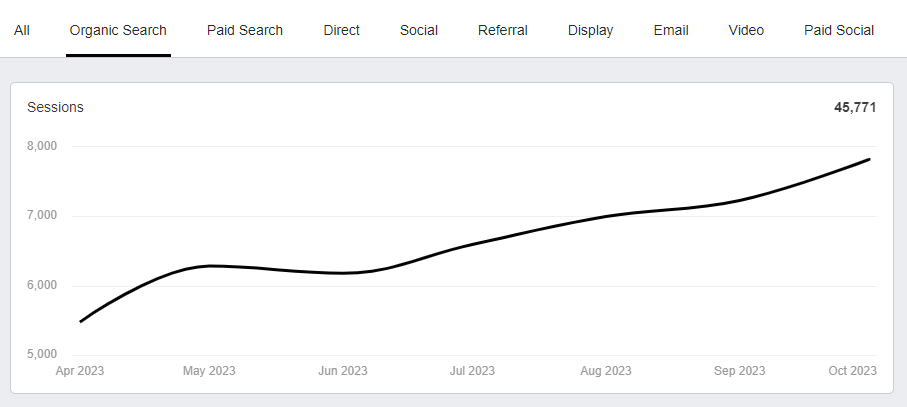This screenshot has width=907, height=407.
Task: Click the 45,771 total sessions value
Action: click(x=855, y=108)
